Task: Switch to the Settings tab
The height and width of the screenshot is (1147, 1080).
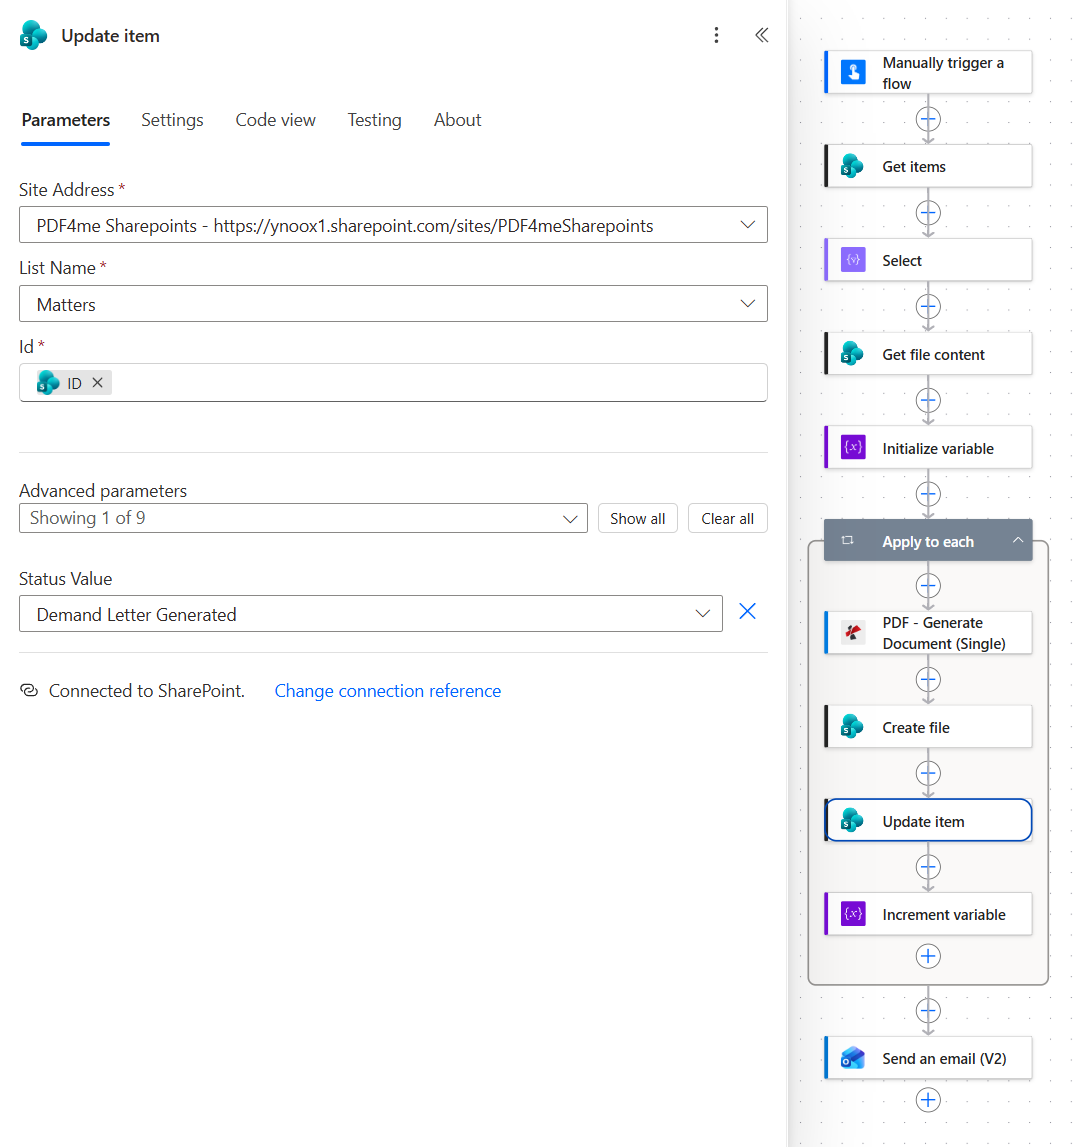Action: coord(172,120)
